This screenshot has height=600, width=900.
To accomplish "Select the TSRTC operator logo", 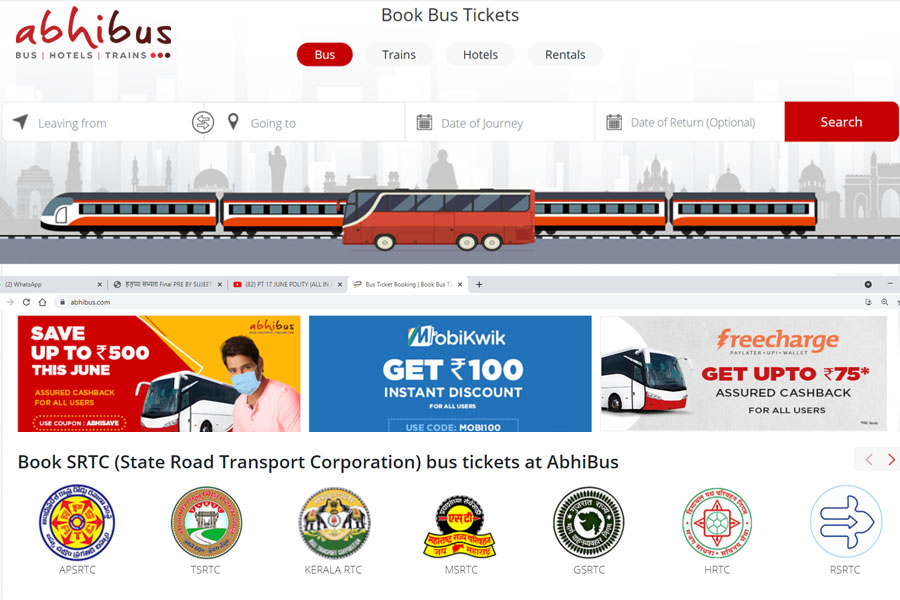I will point(206,522).
